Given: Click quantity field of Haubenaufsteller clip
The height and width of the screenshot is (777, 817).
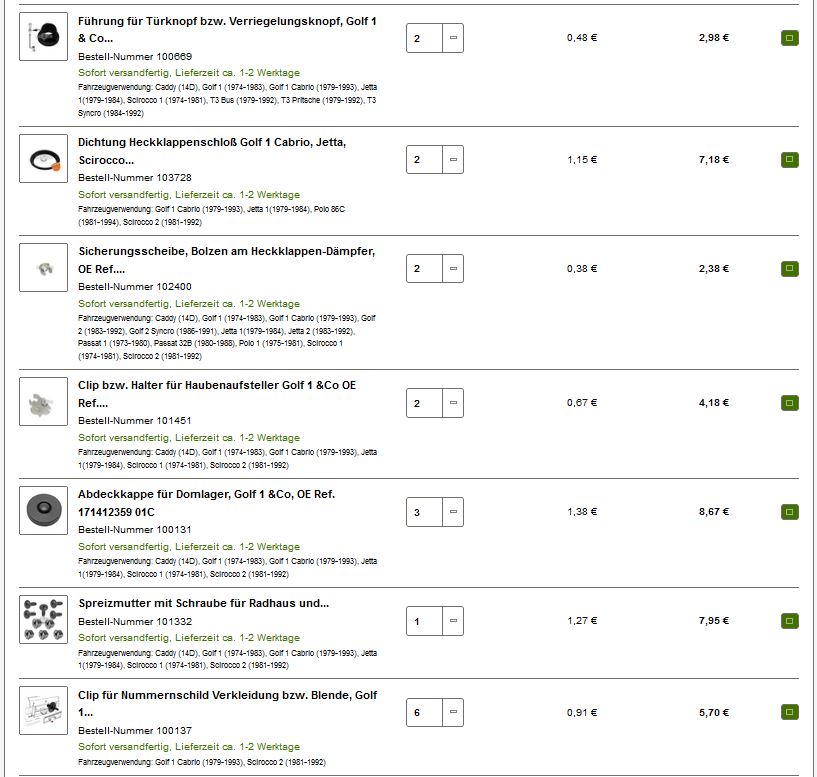Looking at the screenshot, I should (x=424, y=403).
